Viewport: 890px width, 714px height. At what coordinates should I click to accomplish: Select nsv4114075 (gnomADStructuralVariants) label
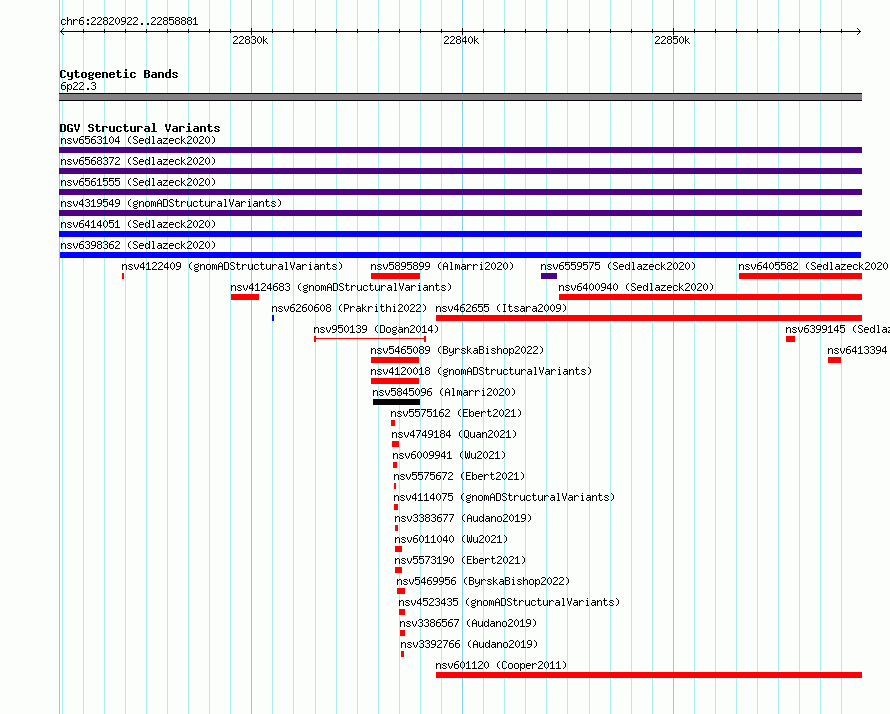[x=504, y=497]
